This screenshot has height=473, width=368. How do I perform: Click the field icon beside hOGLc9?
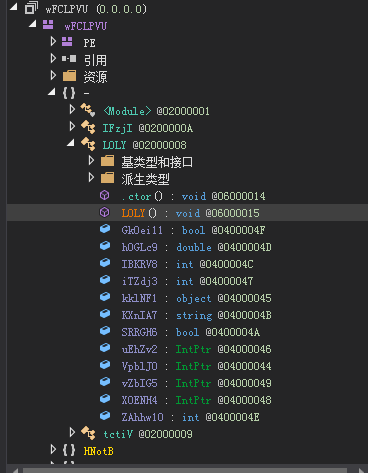pyautogui.click(x=105, y=246)
